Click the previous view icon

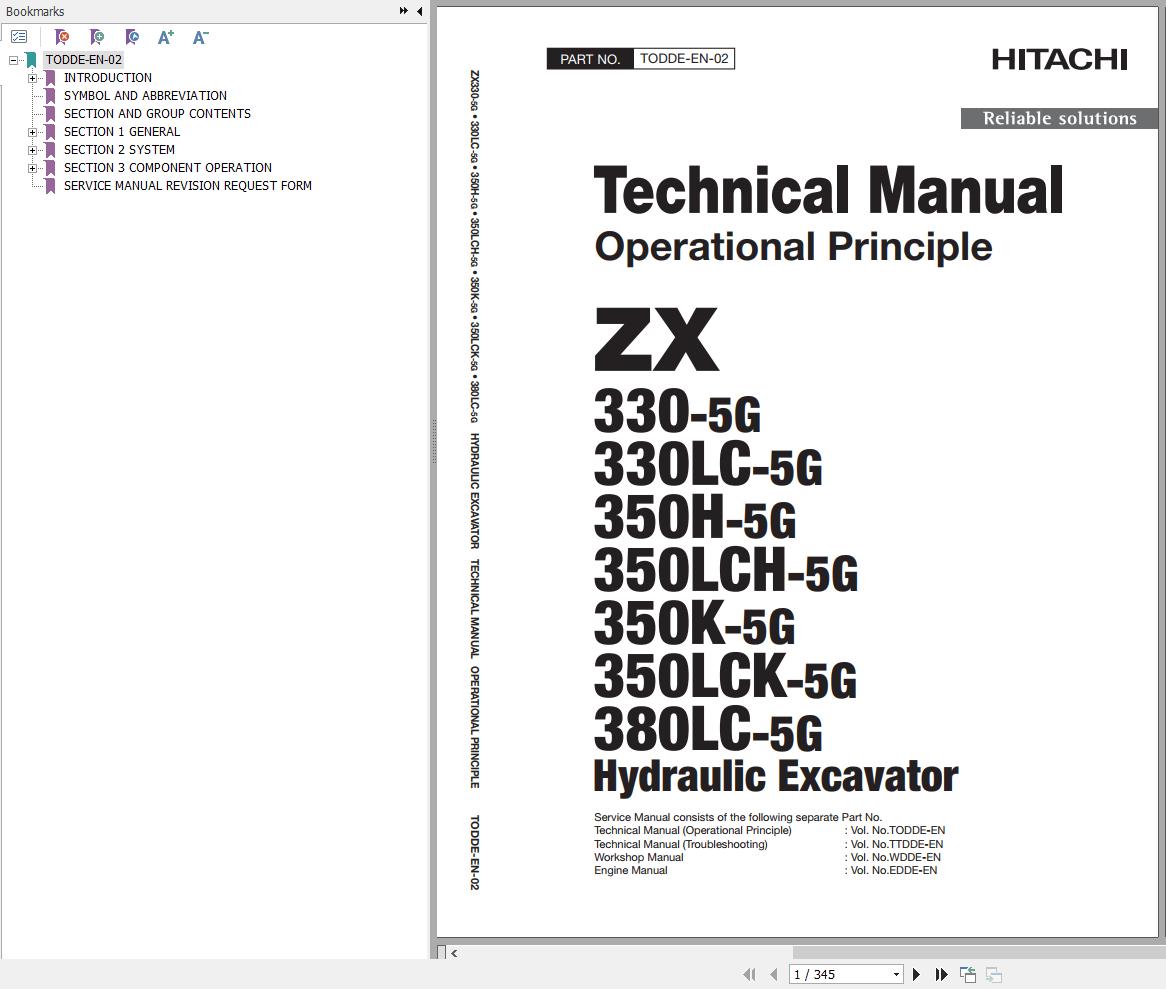pos(967,974)
